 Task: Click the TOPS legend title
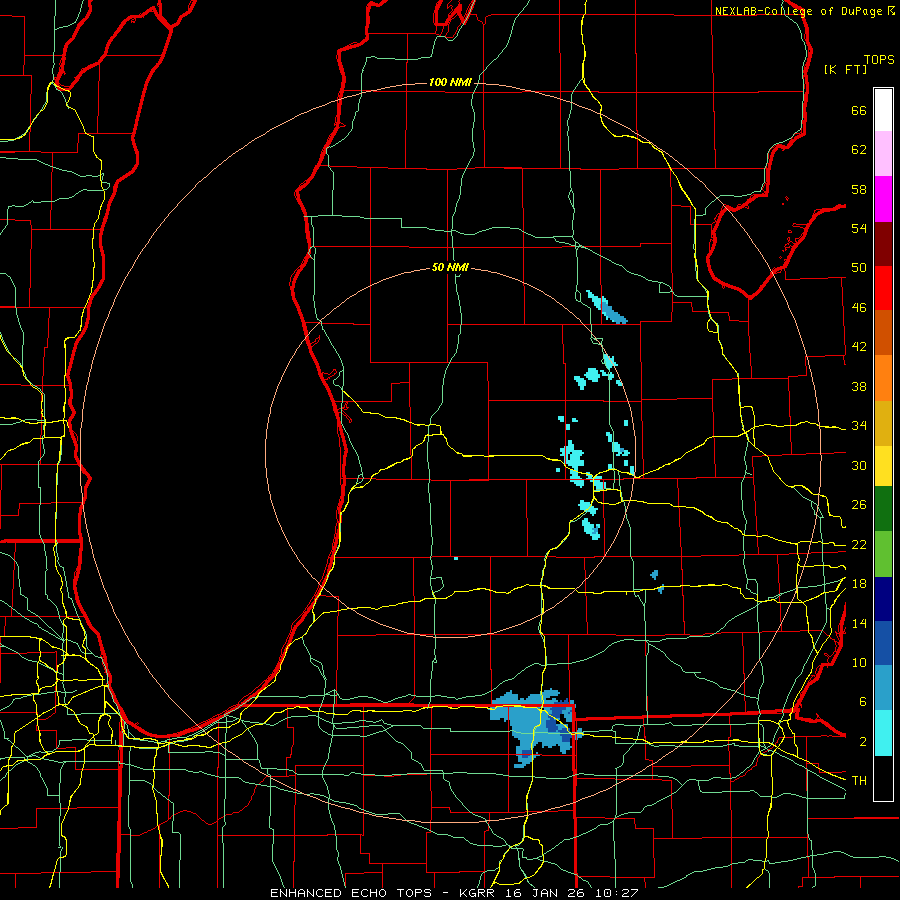pyautogui.click(x=879, y=60)
